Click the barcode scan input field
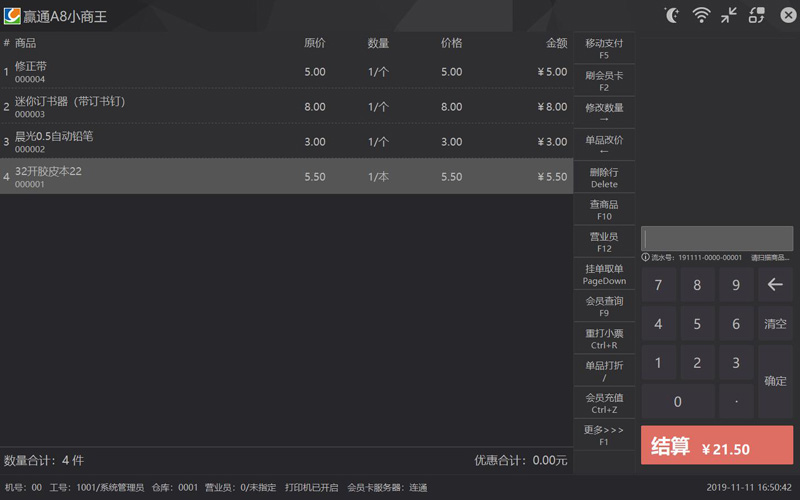The image size is (800, 500). 717,238
